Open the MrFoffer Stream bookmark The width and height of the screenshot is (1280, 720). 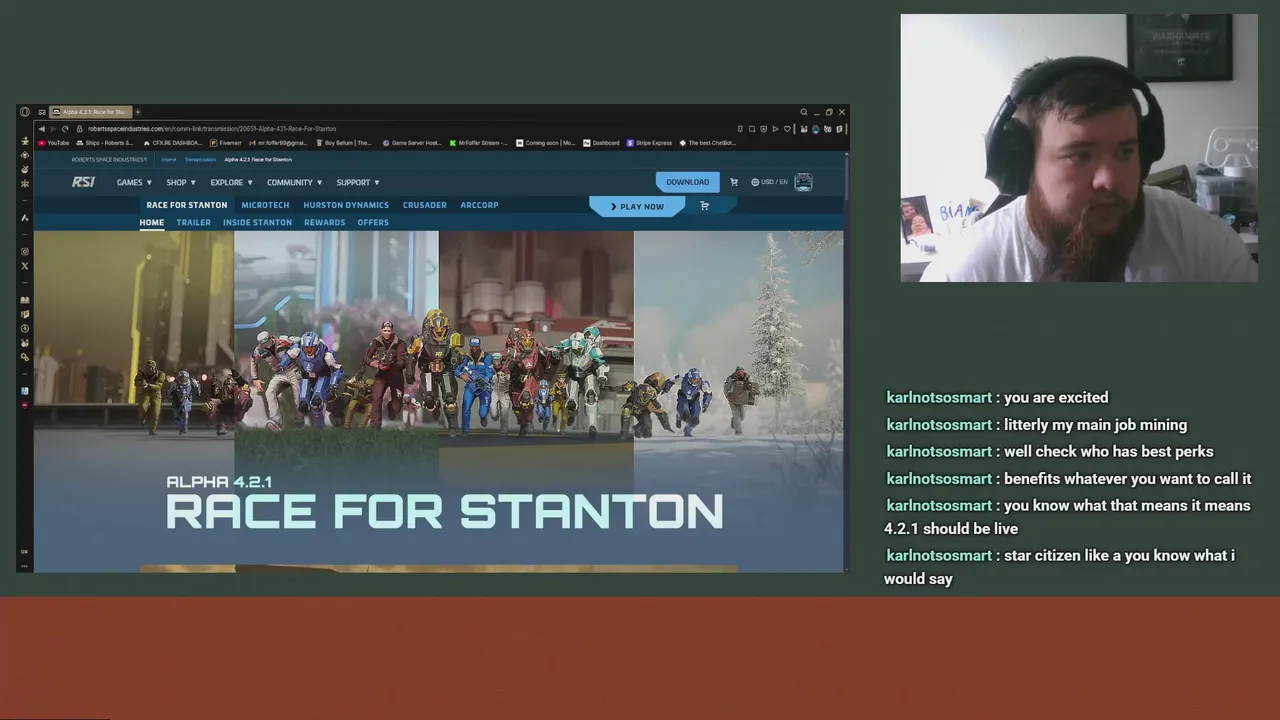click(479, 143)
